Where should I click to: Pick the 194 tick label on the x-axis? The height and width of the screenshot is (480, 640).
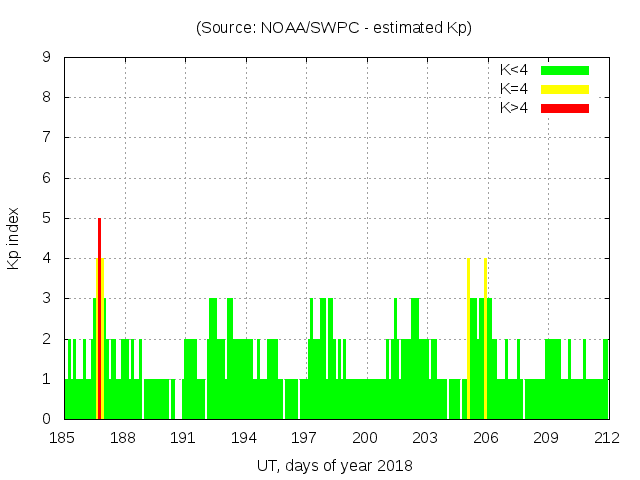pos(244,438)
